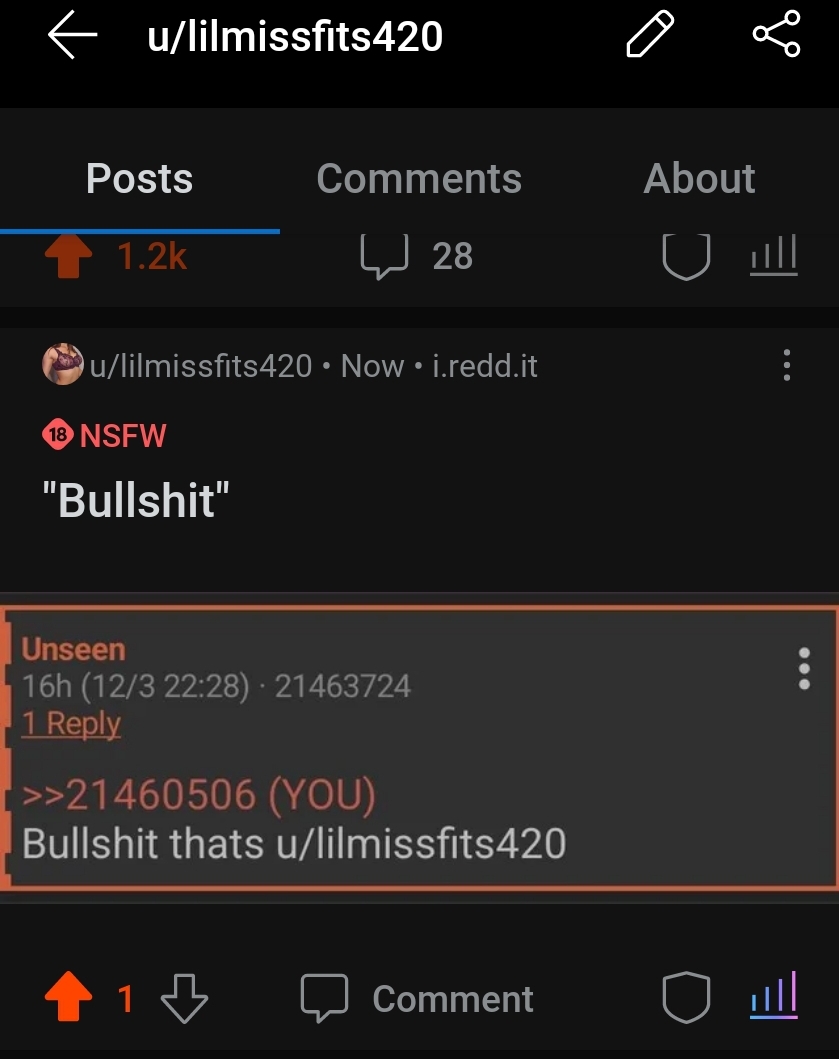Open the NSFW "Bullshit" post title

click(136, 500)
